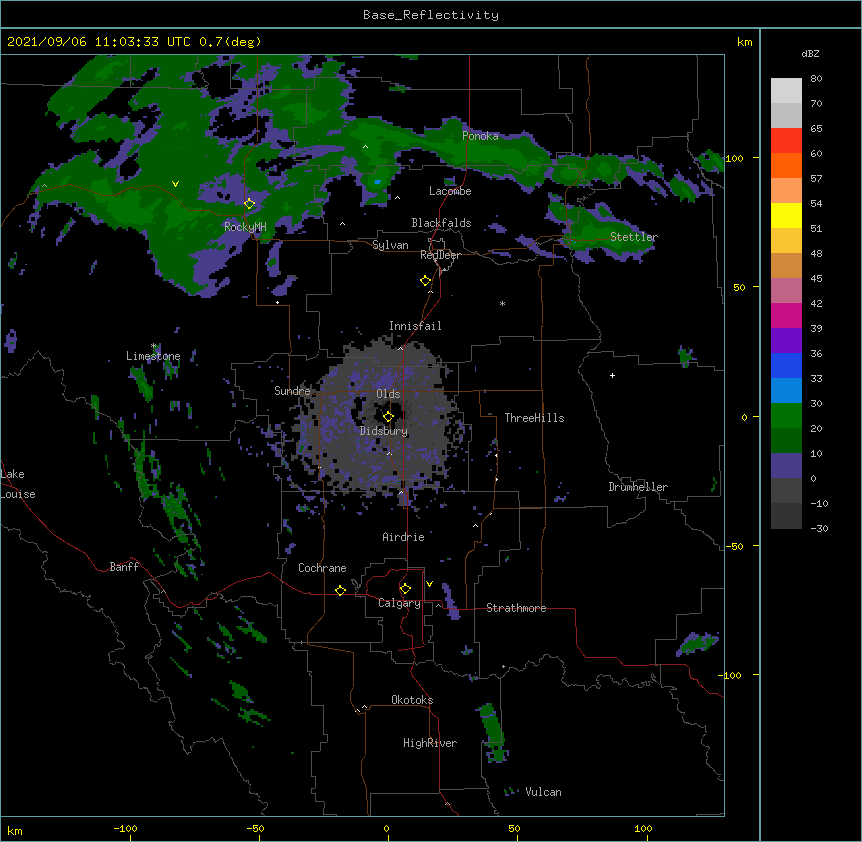This screenshot has height=842, width=862.
Task: Select the blue 33-36 dBZ legend swatch
Action: point(786,365)
